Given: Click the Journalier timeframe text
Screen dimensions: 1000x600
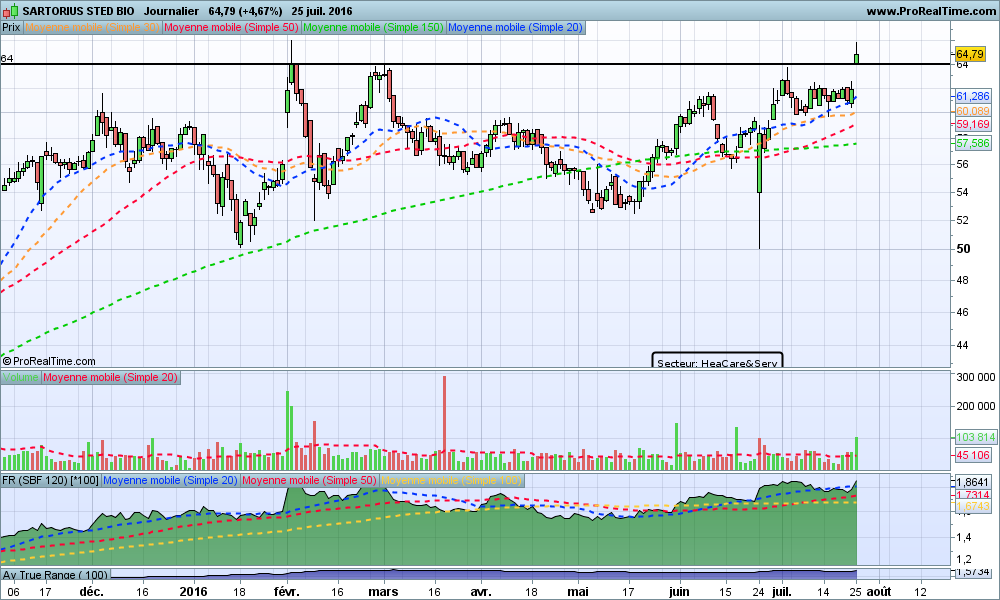Looking at the screenshot, I should [x=171, y=11].
